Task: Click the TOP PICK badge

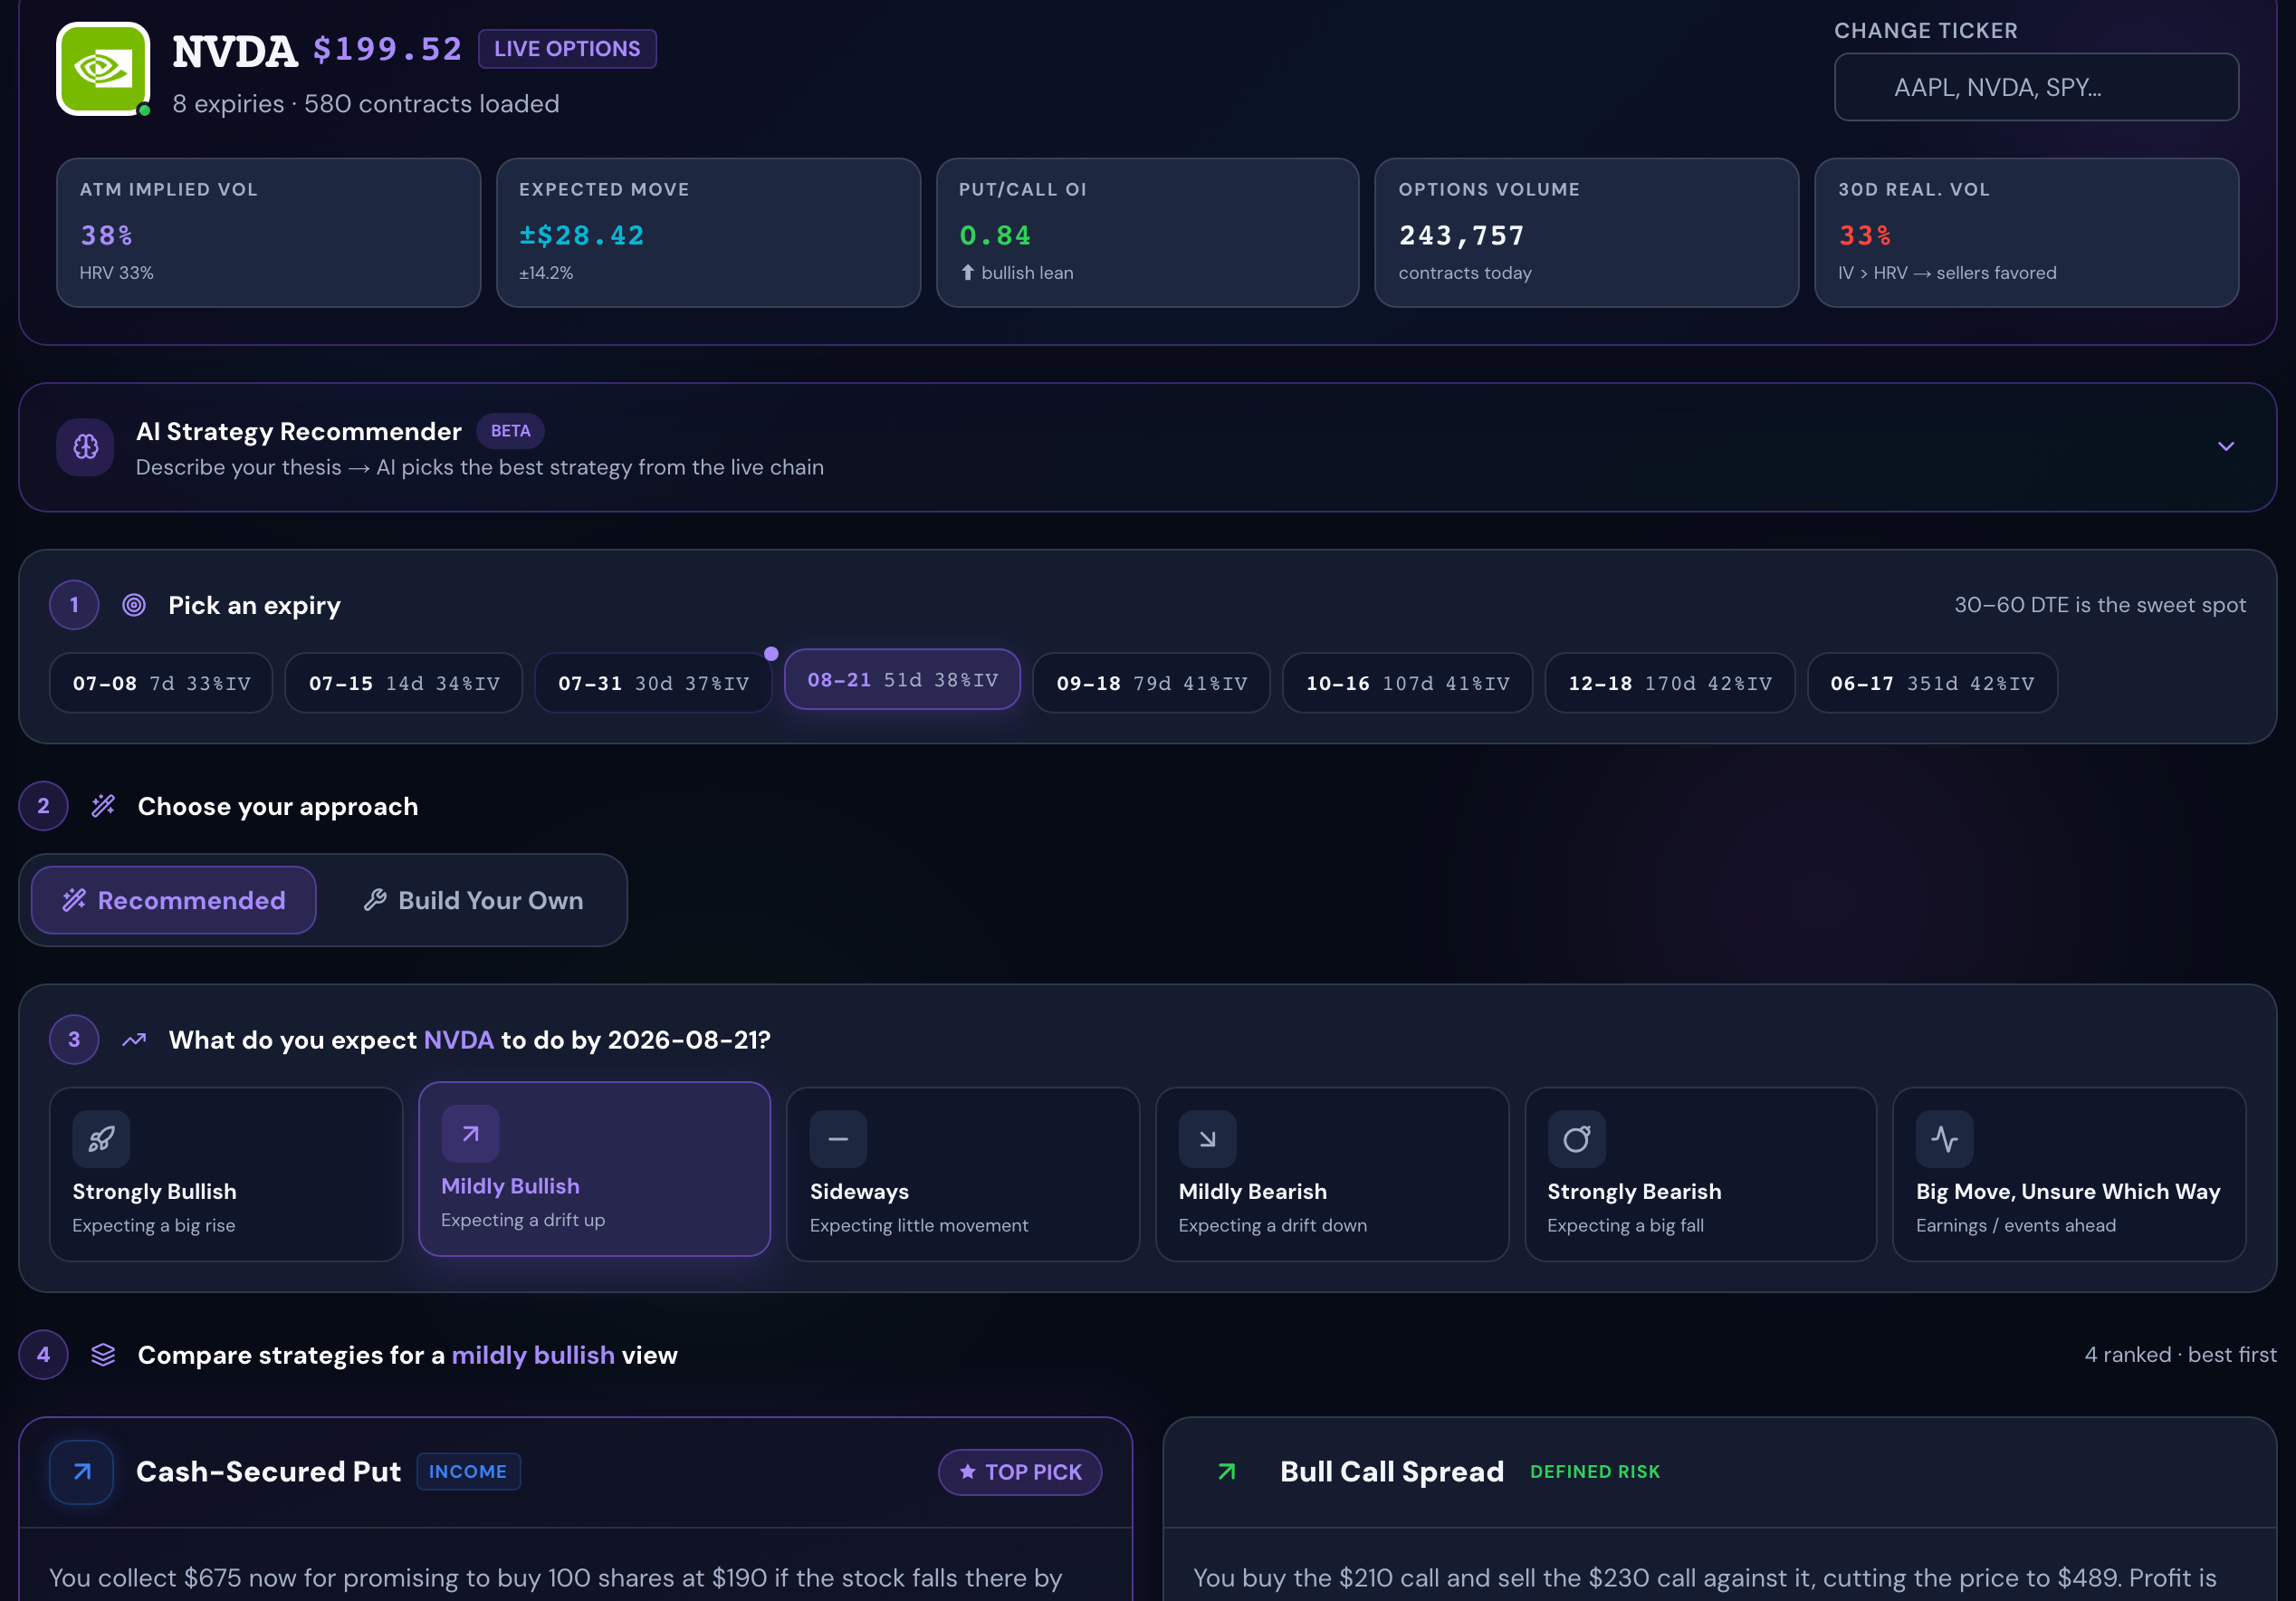Action: point(1020,1472)
